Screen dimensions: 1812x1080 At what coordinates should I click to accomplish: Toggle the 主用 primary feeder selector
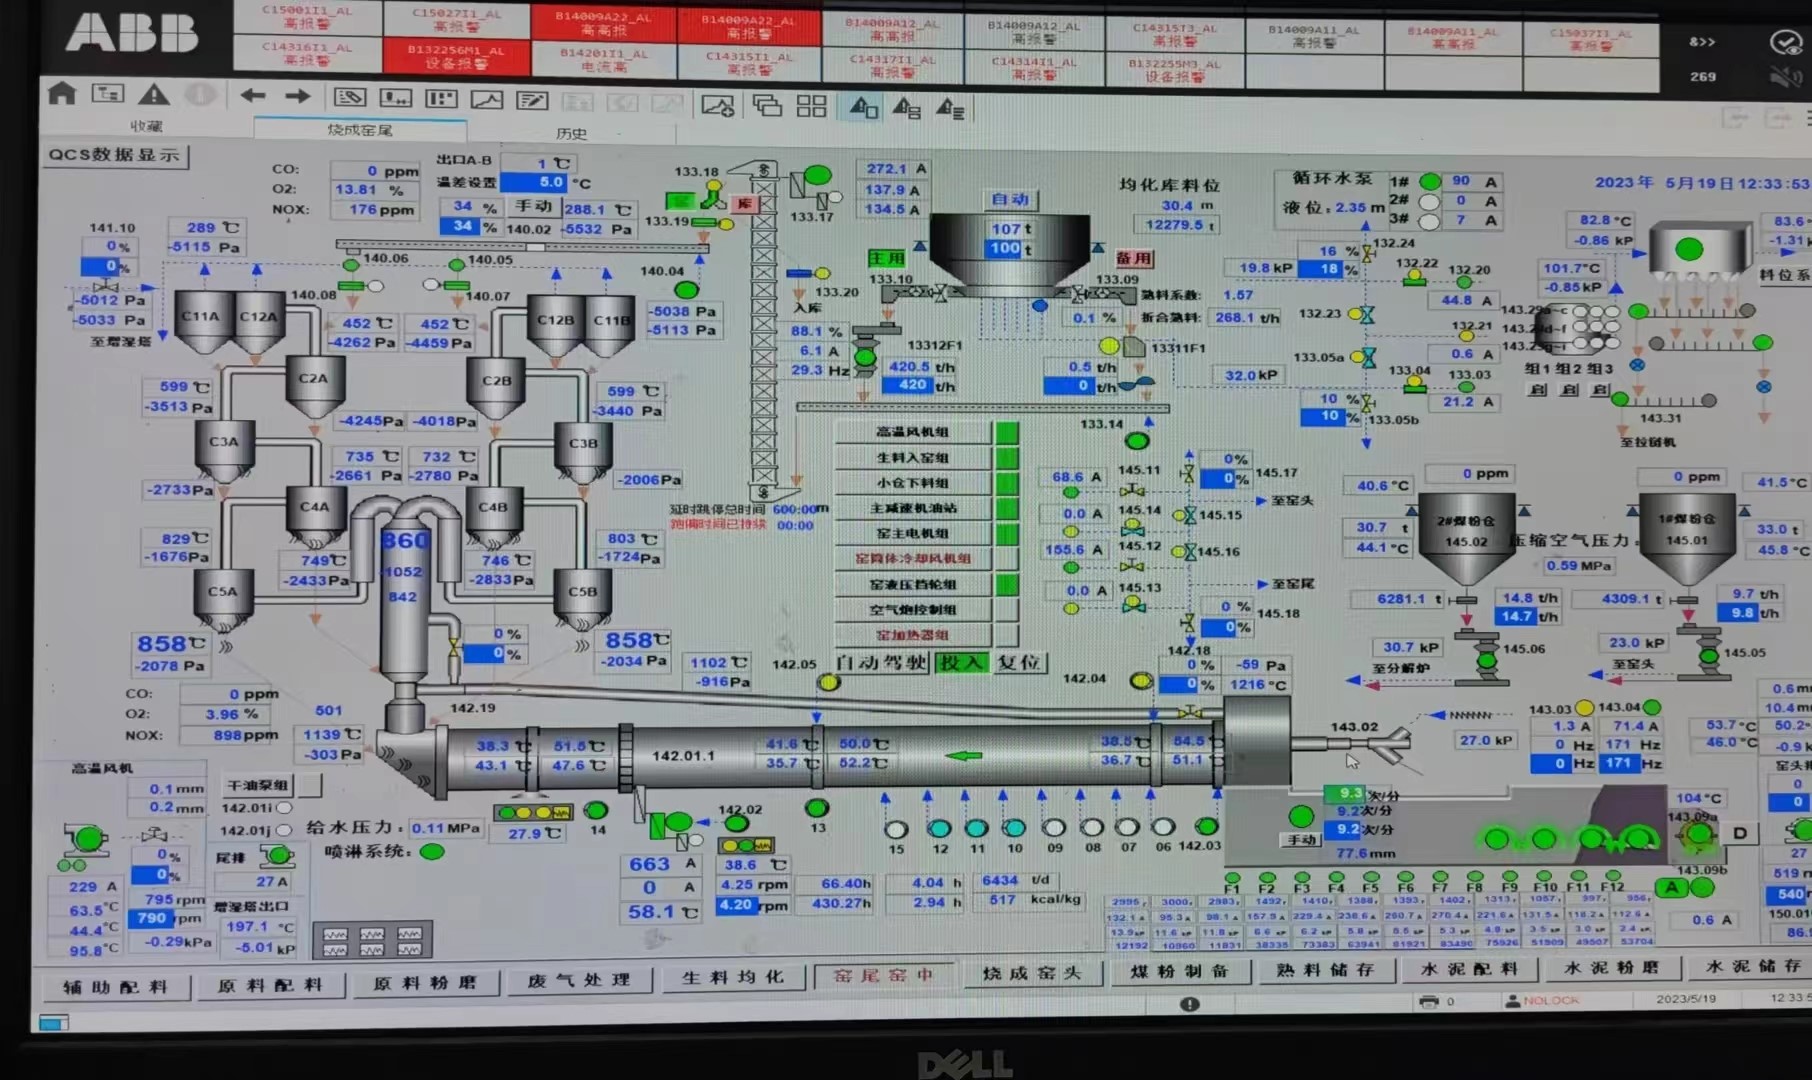[x=886, y=258]
